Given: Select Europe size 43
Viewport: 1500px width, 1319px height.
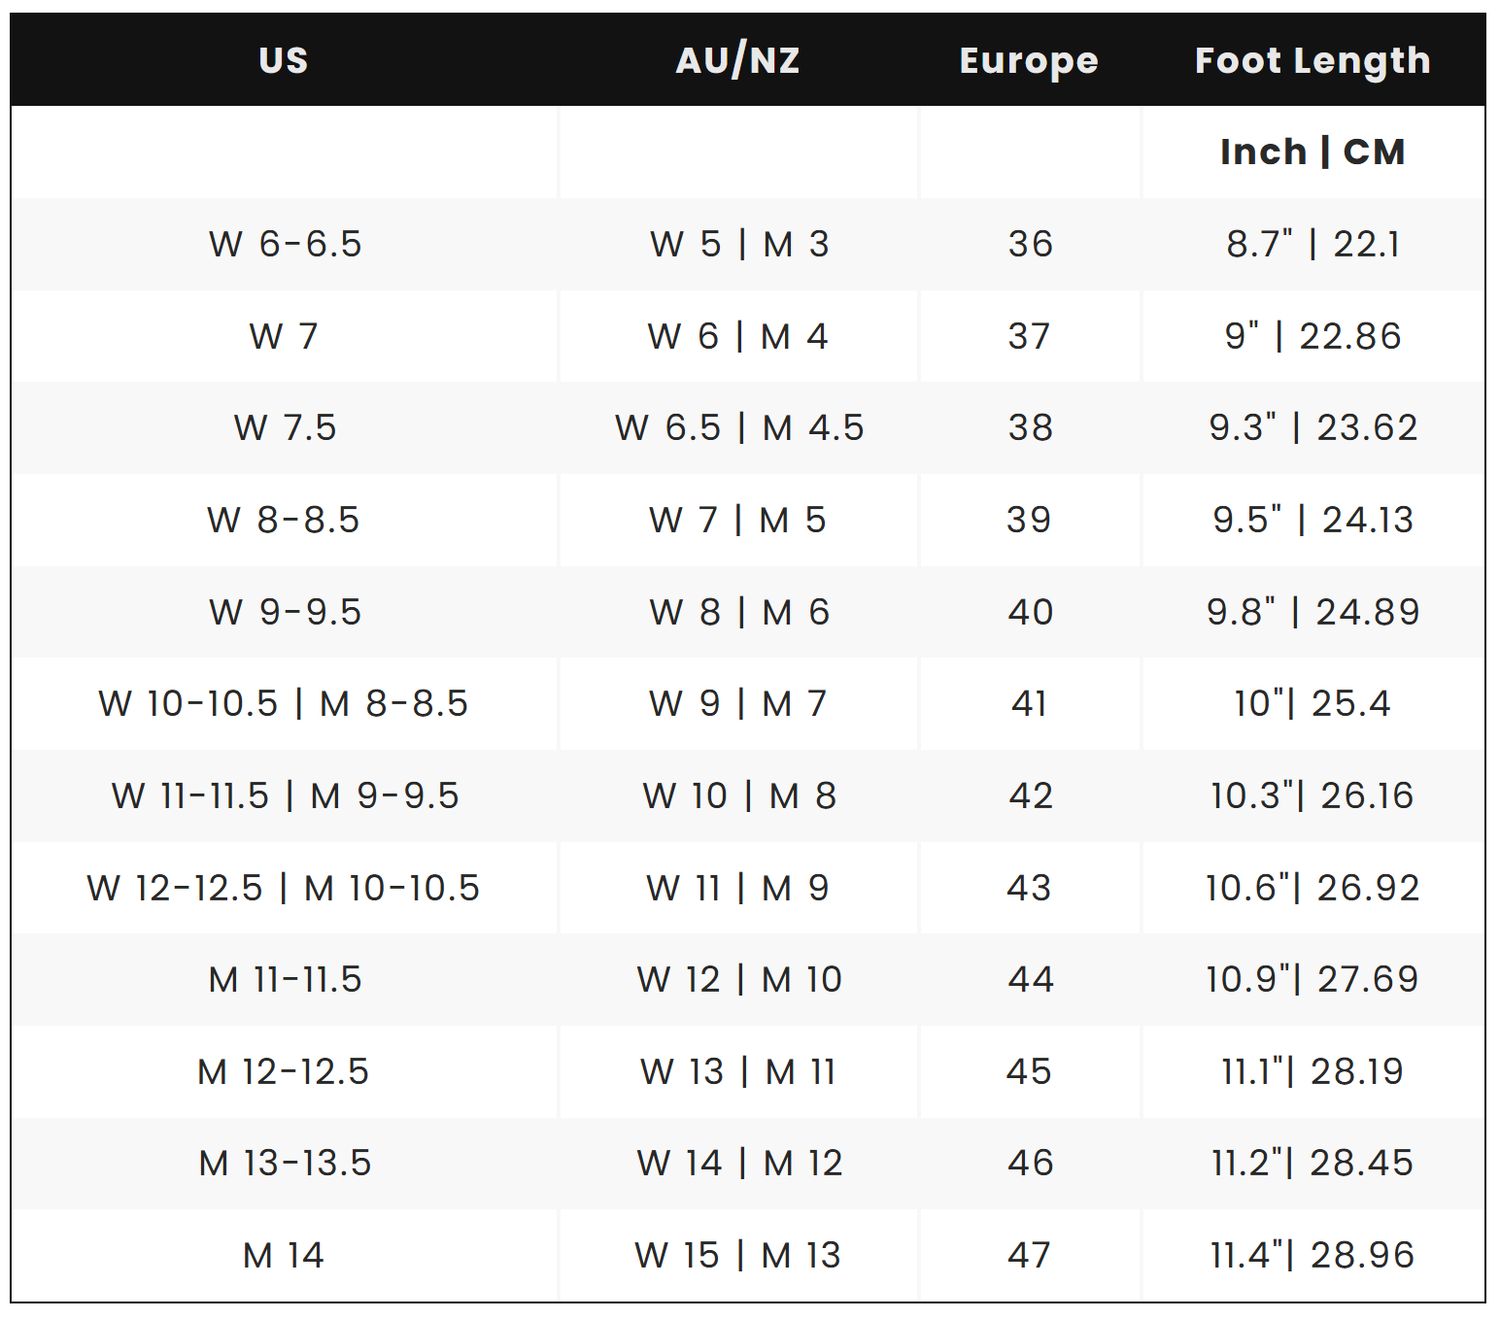Looking at the screenshot, I should click(1029, 888).
